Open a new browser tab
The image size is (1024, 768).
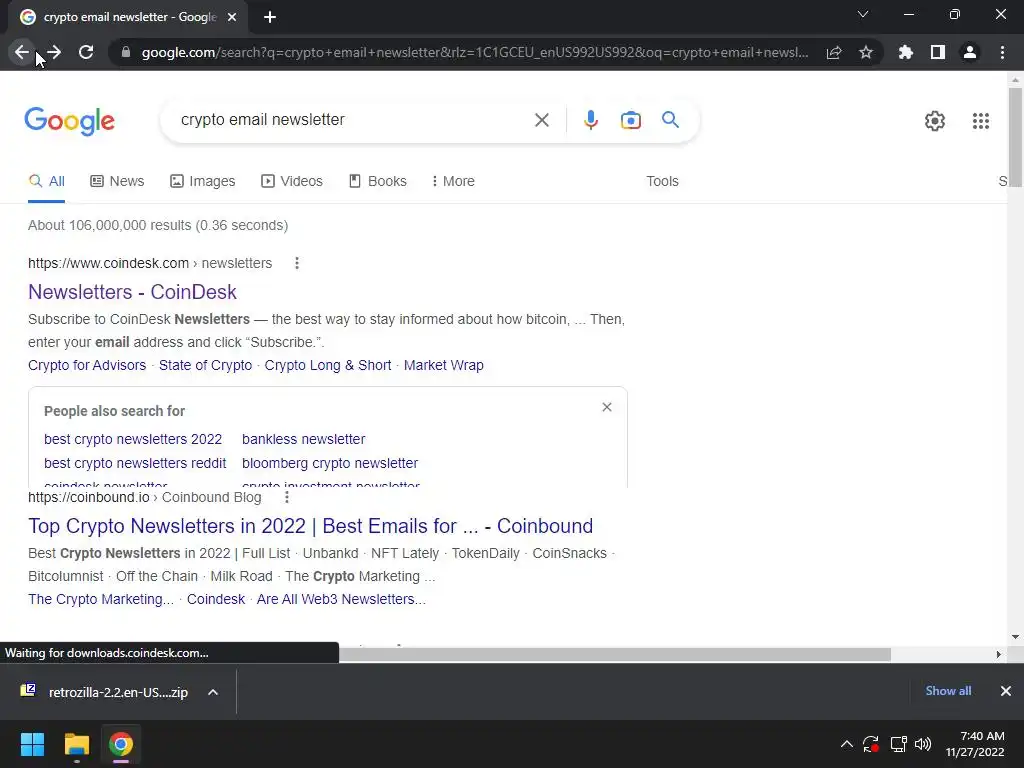(x=270, y=18)
